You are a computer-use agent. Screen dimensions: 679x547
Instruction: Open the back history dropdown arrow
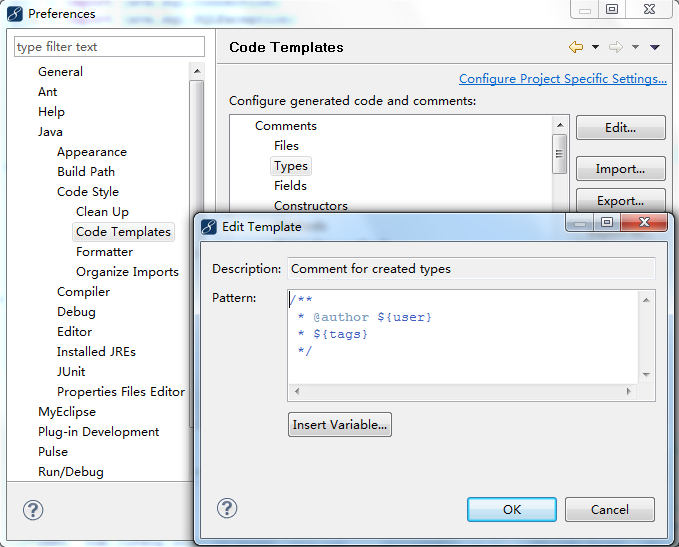coord(595,47)
